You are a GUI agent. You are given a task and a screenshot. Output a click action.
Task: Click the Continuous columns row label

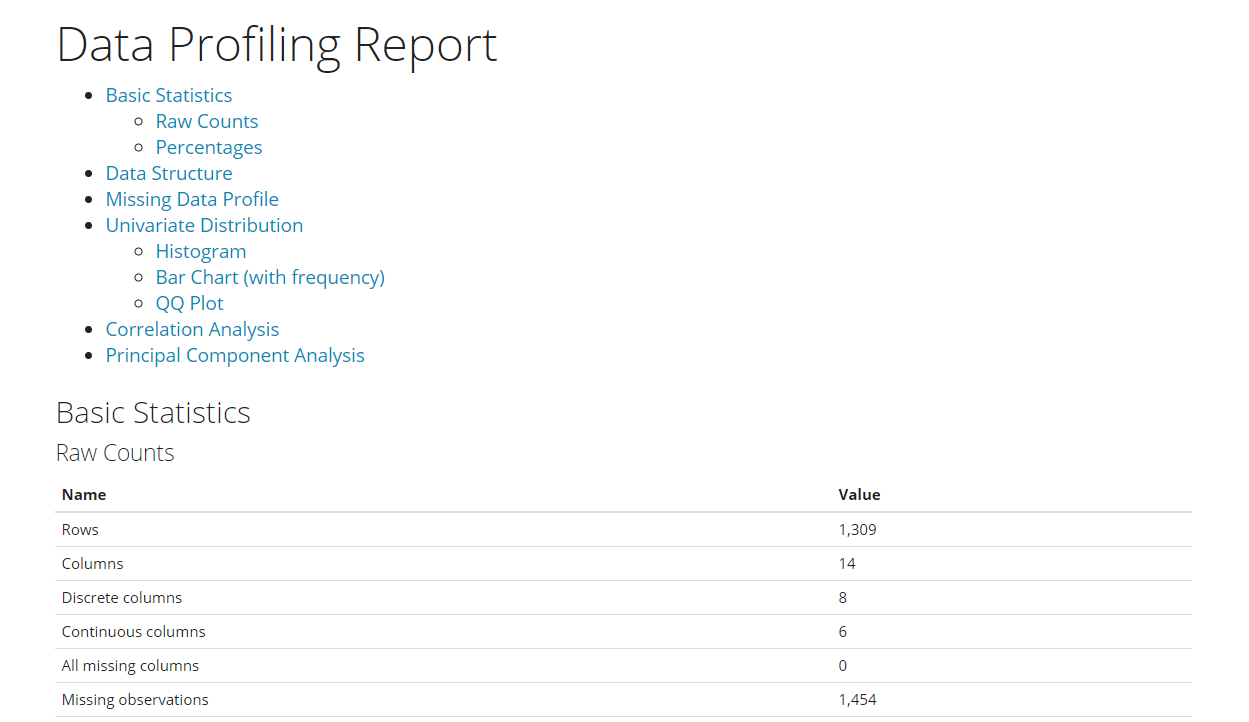[x=133, y=631]
